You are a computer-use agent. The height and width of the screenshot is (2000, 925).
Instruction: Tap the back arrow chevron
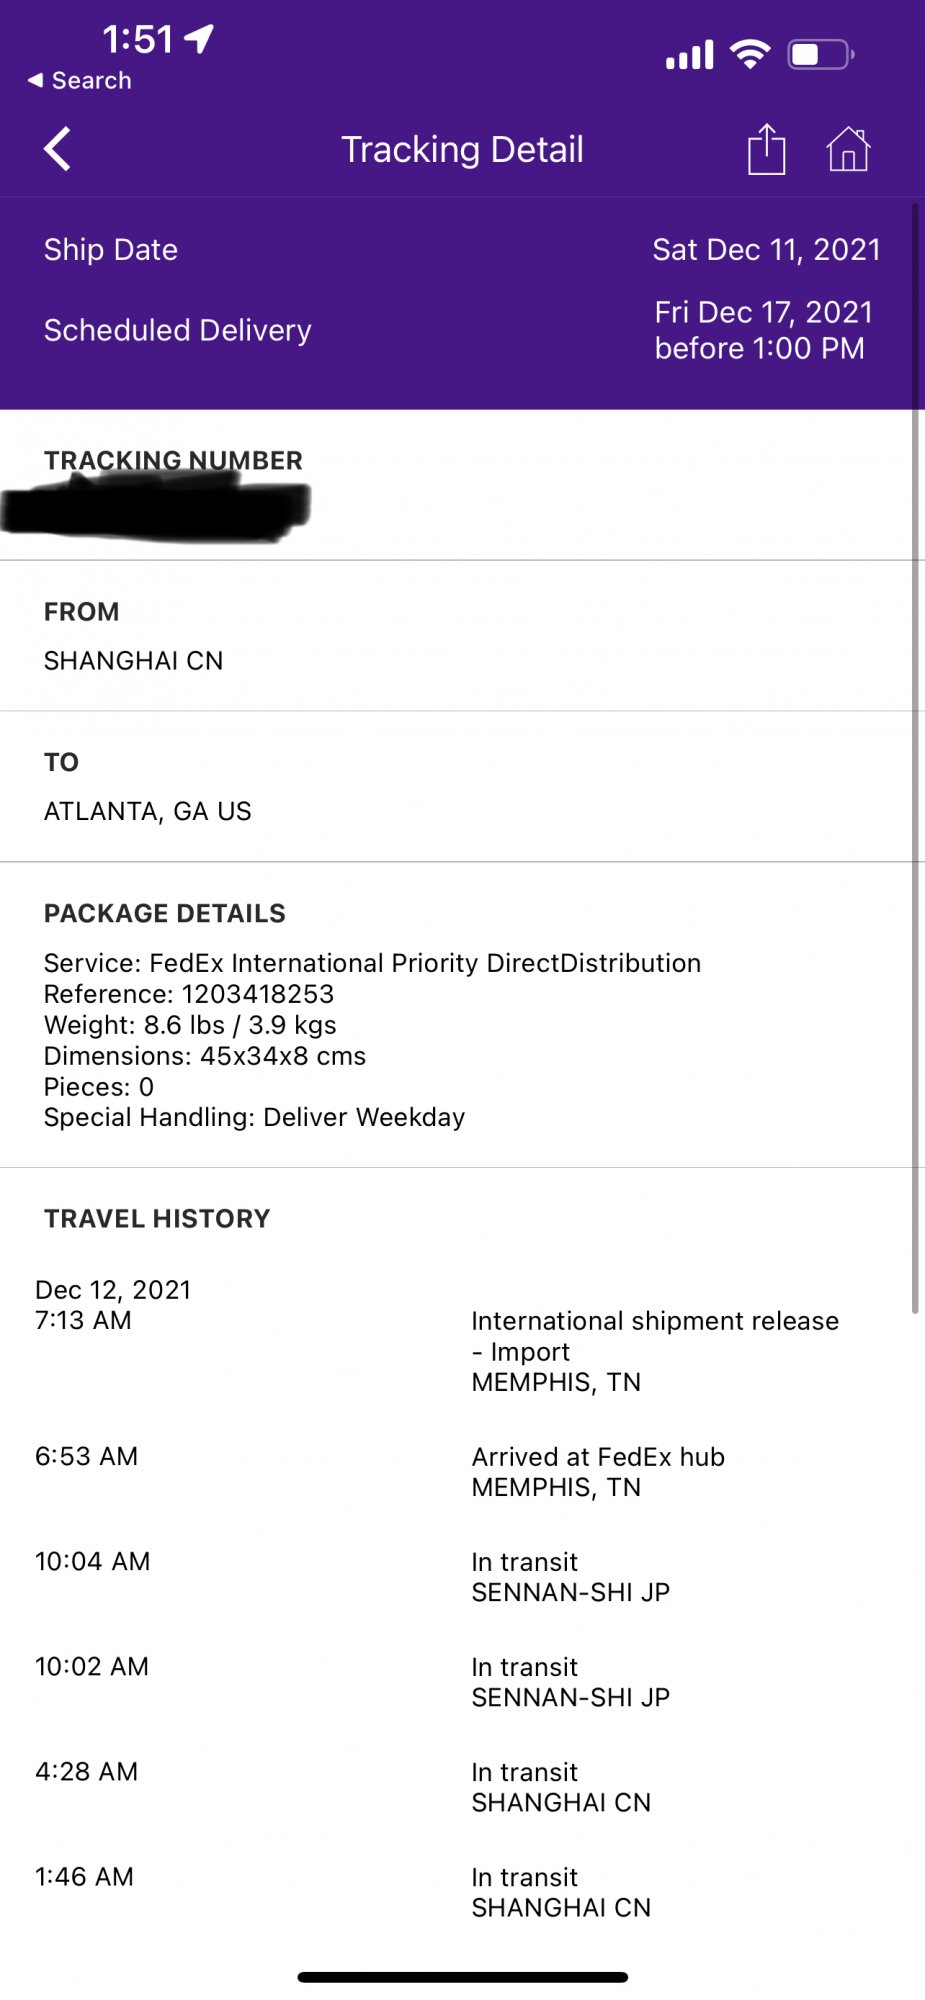click(58, 150)
